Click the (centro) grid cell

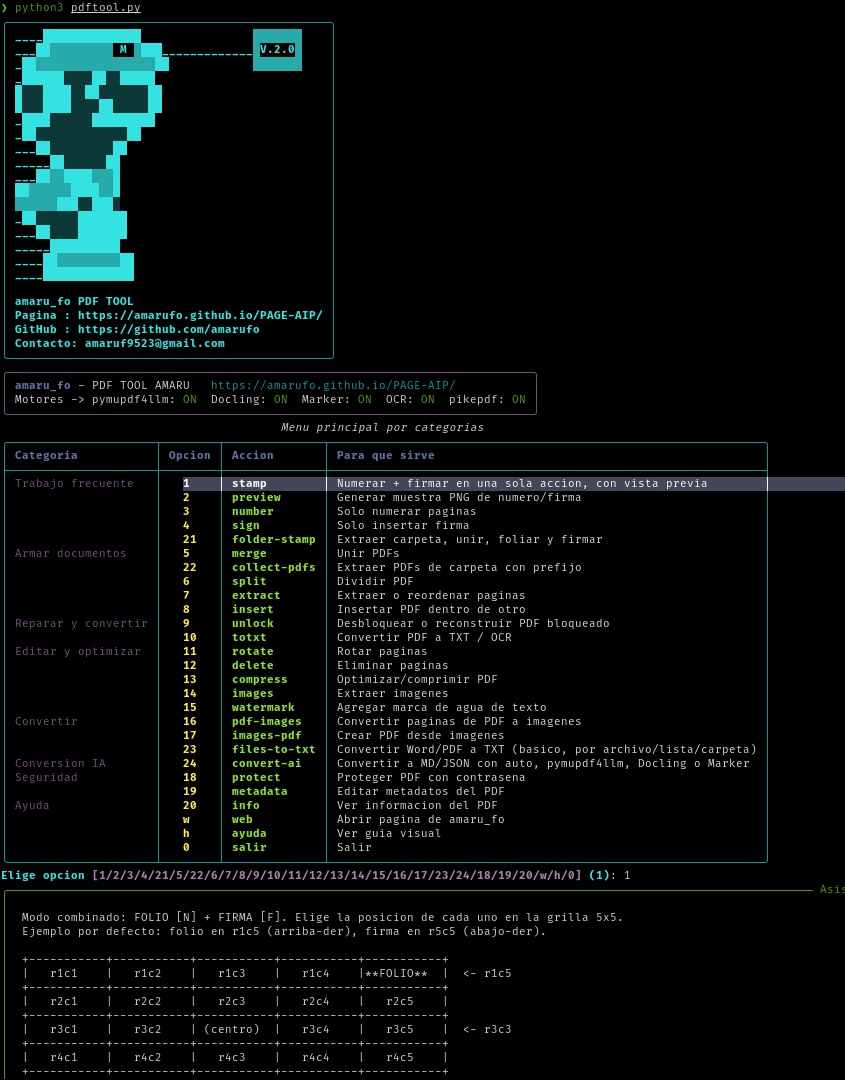point(232,1029)
